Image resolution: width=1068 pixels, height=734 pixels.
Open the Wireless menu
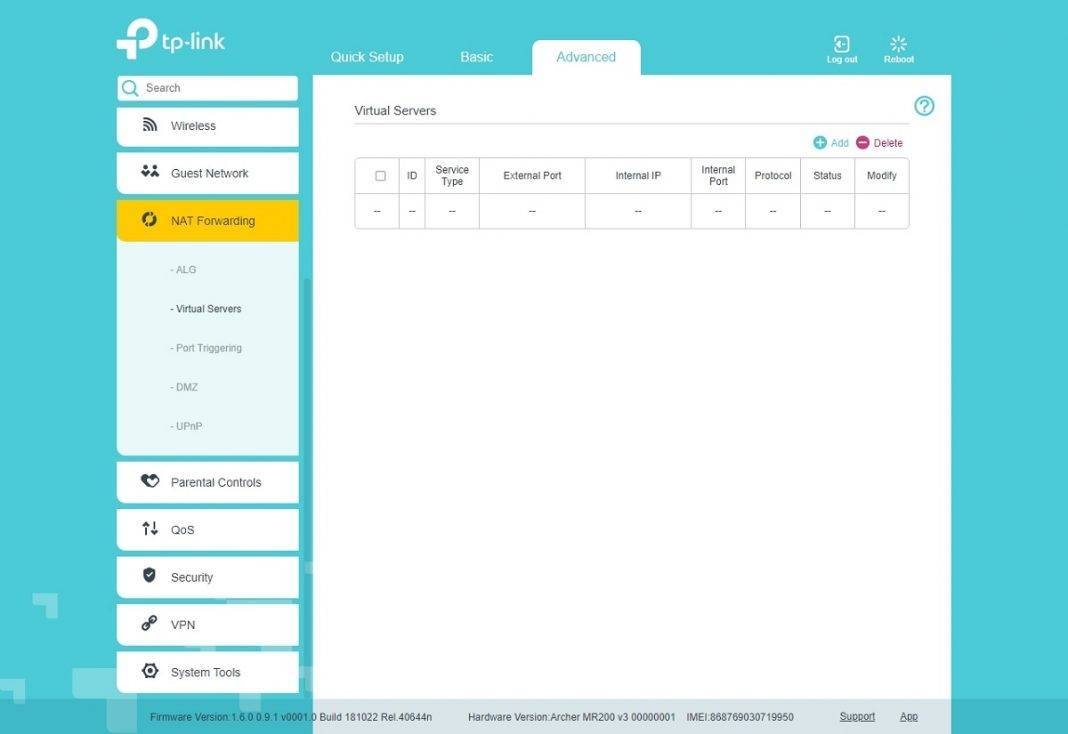tap(208, 126)
